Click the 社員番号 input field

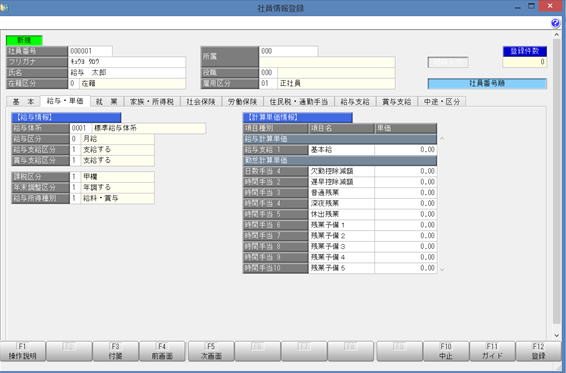90,51
